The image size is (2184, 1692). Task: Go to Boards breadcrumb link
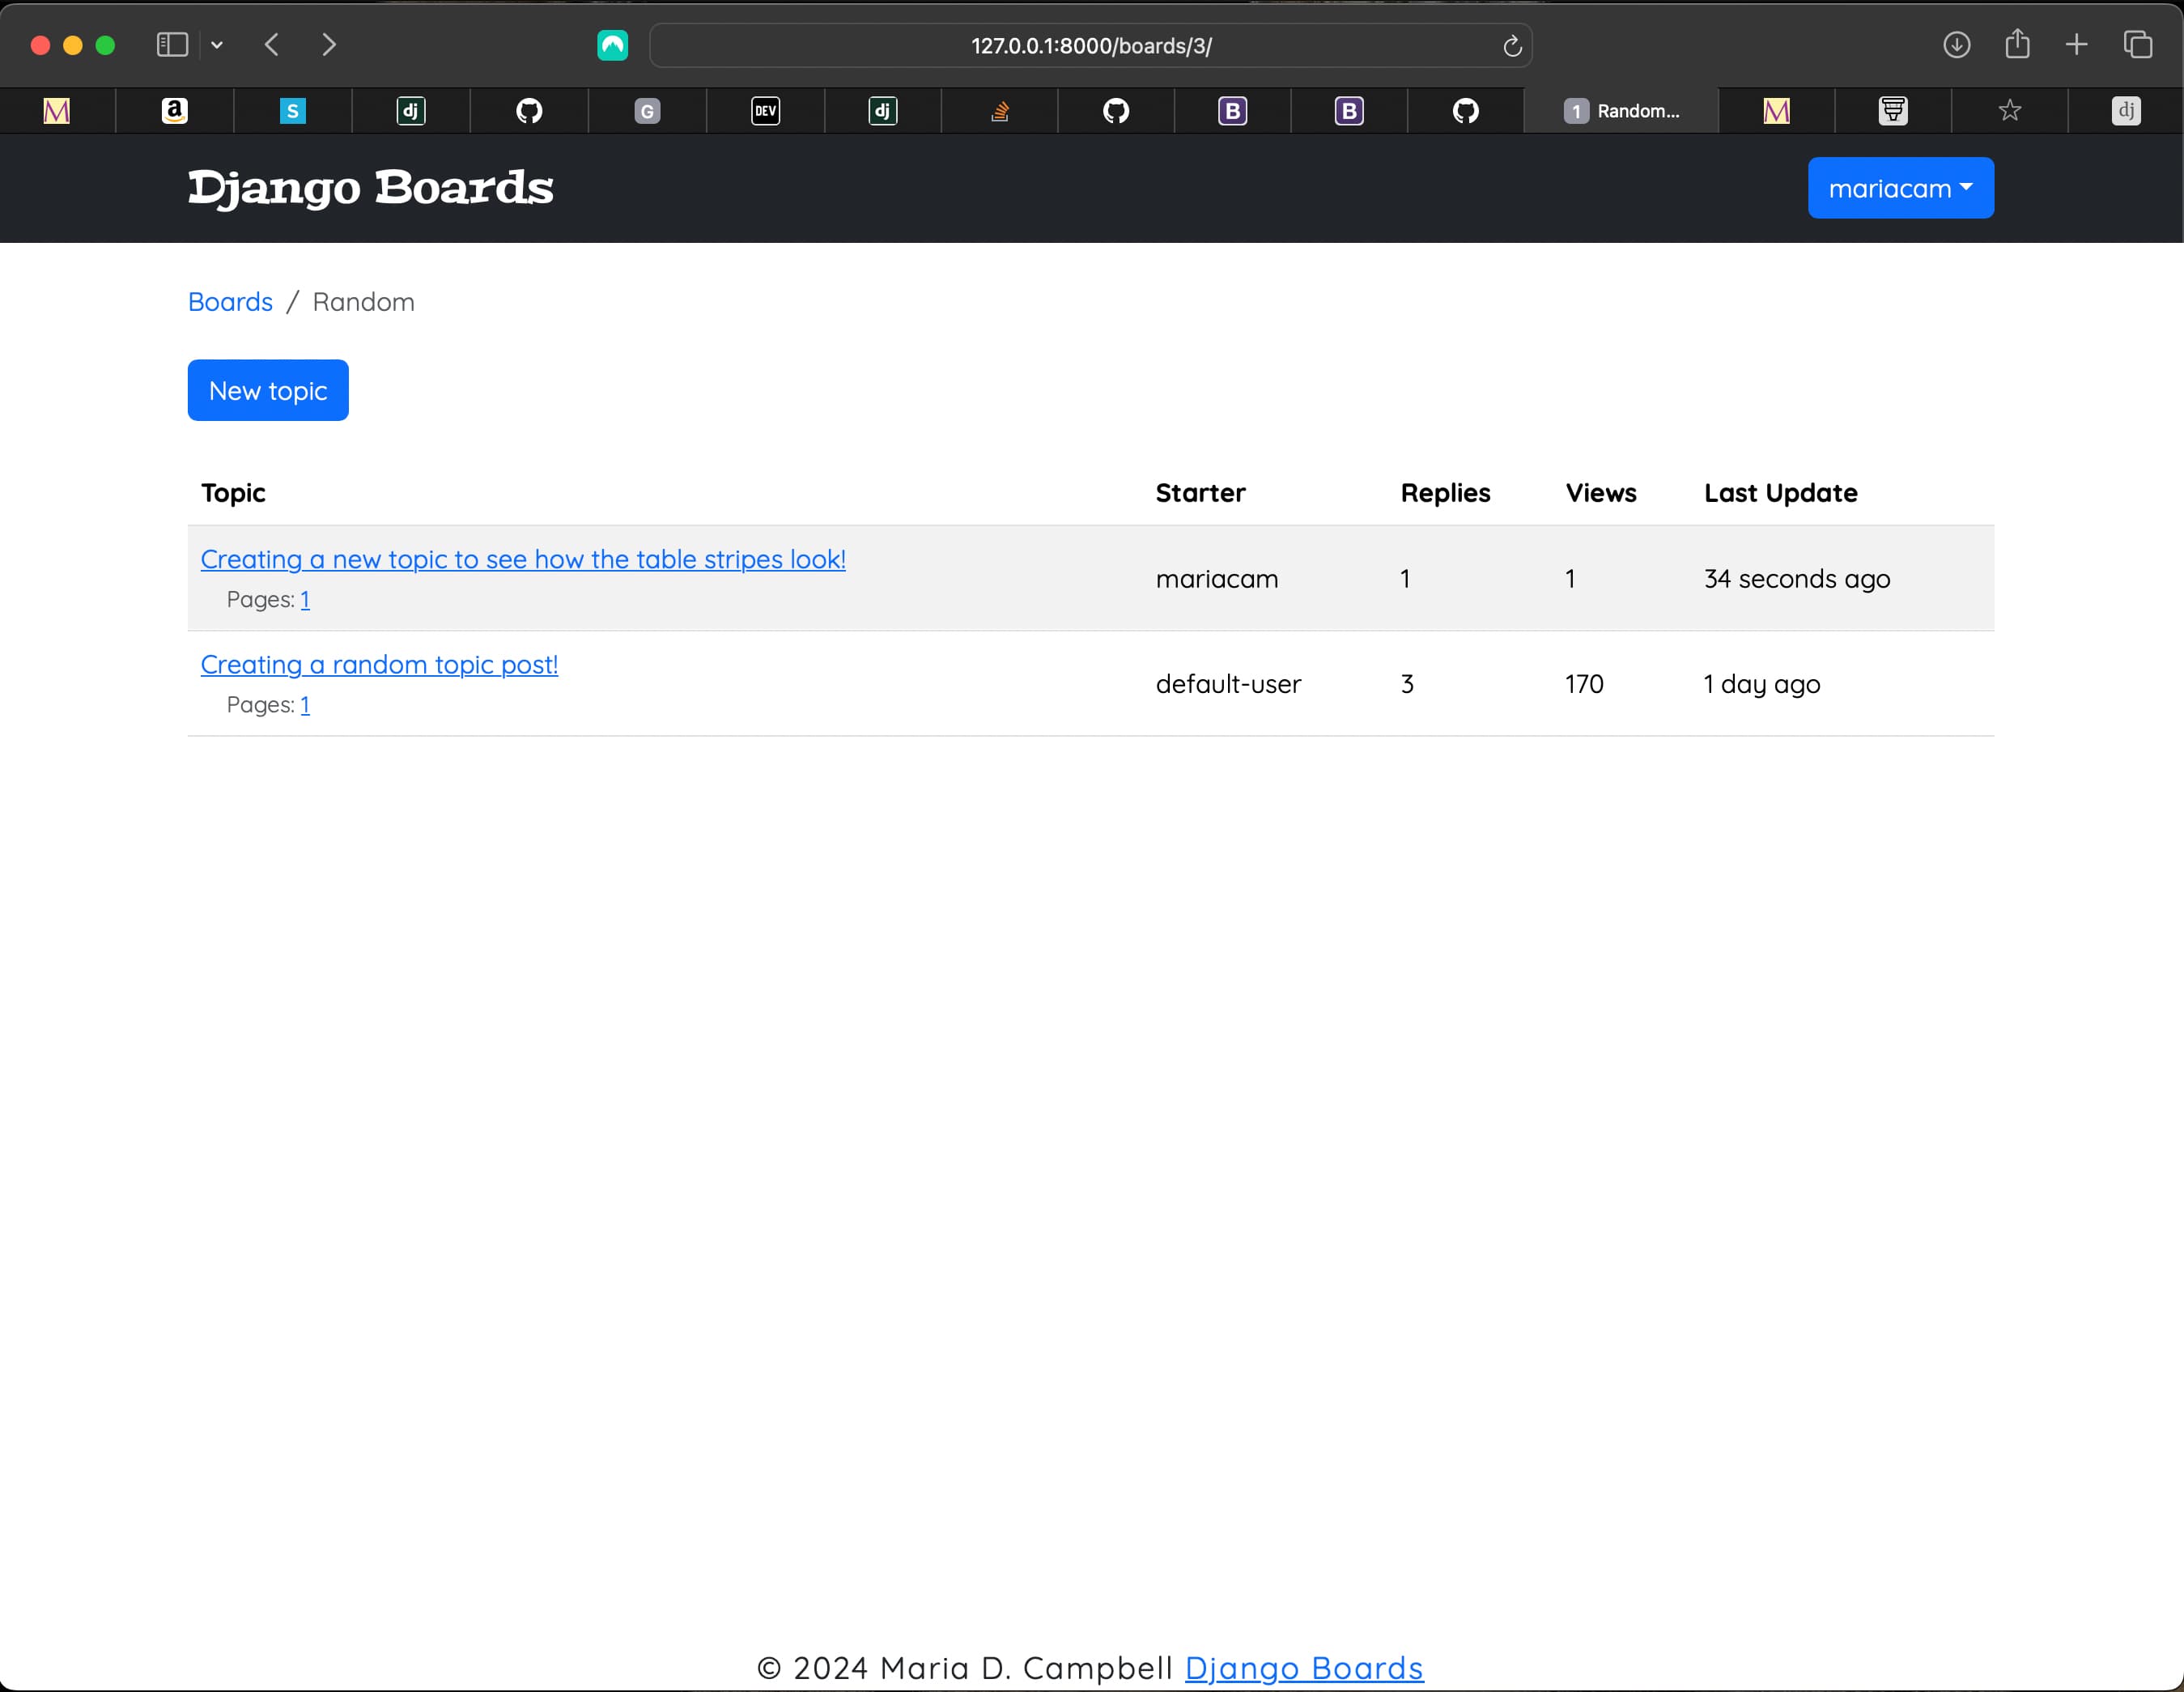230,302
